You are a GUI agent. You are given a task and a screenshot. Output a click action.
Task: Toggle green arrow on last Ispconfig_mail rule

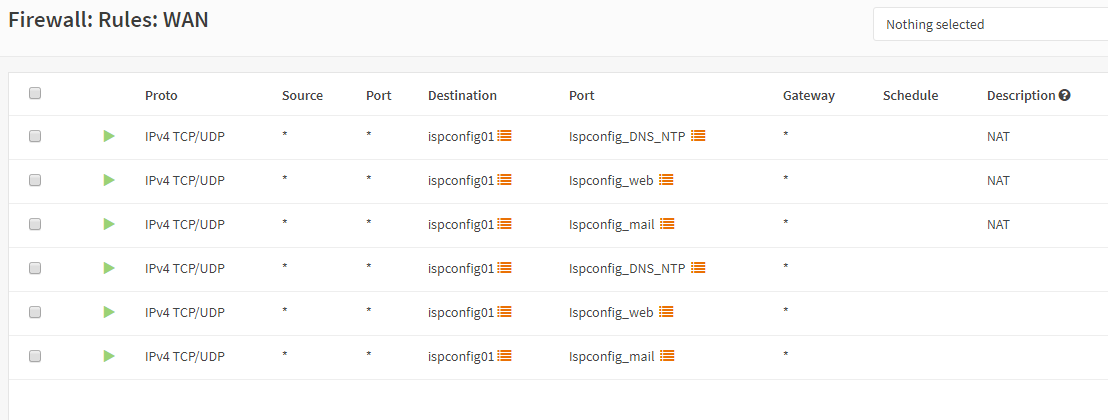point(109,355)
